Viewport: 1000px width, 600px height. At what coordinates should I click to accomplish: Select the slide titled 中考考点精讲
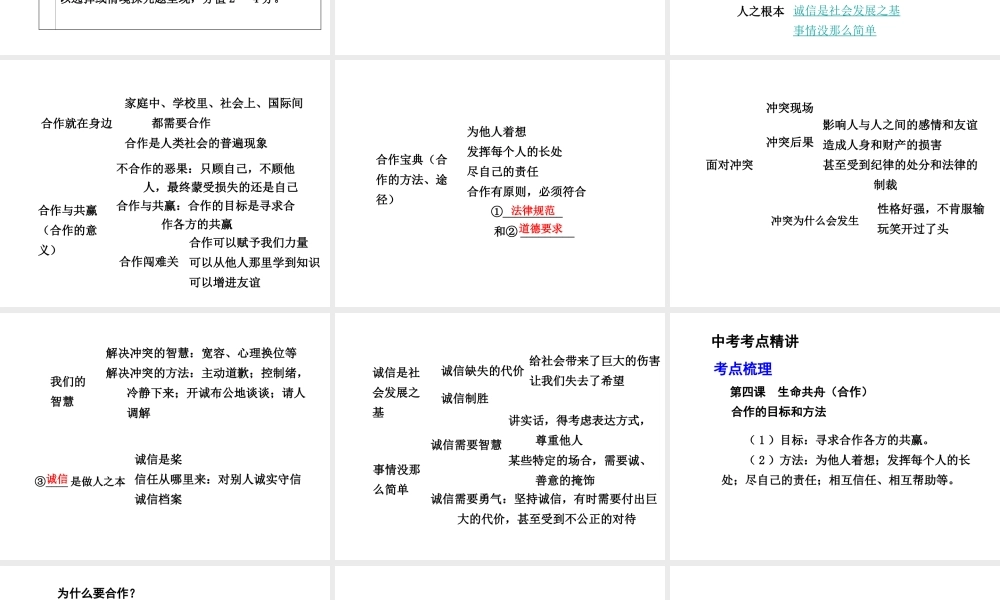835,437
